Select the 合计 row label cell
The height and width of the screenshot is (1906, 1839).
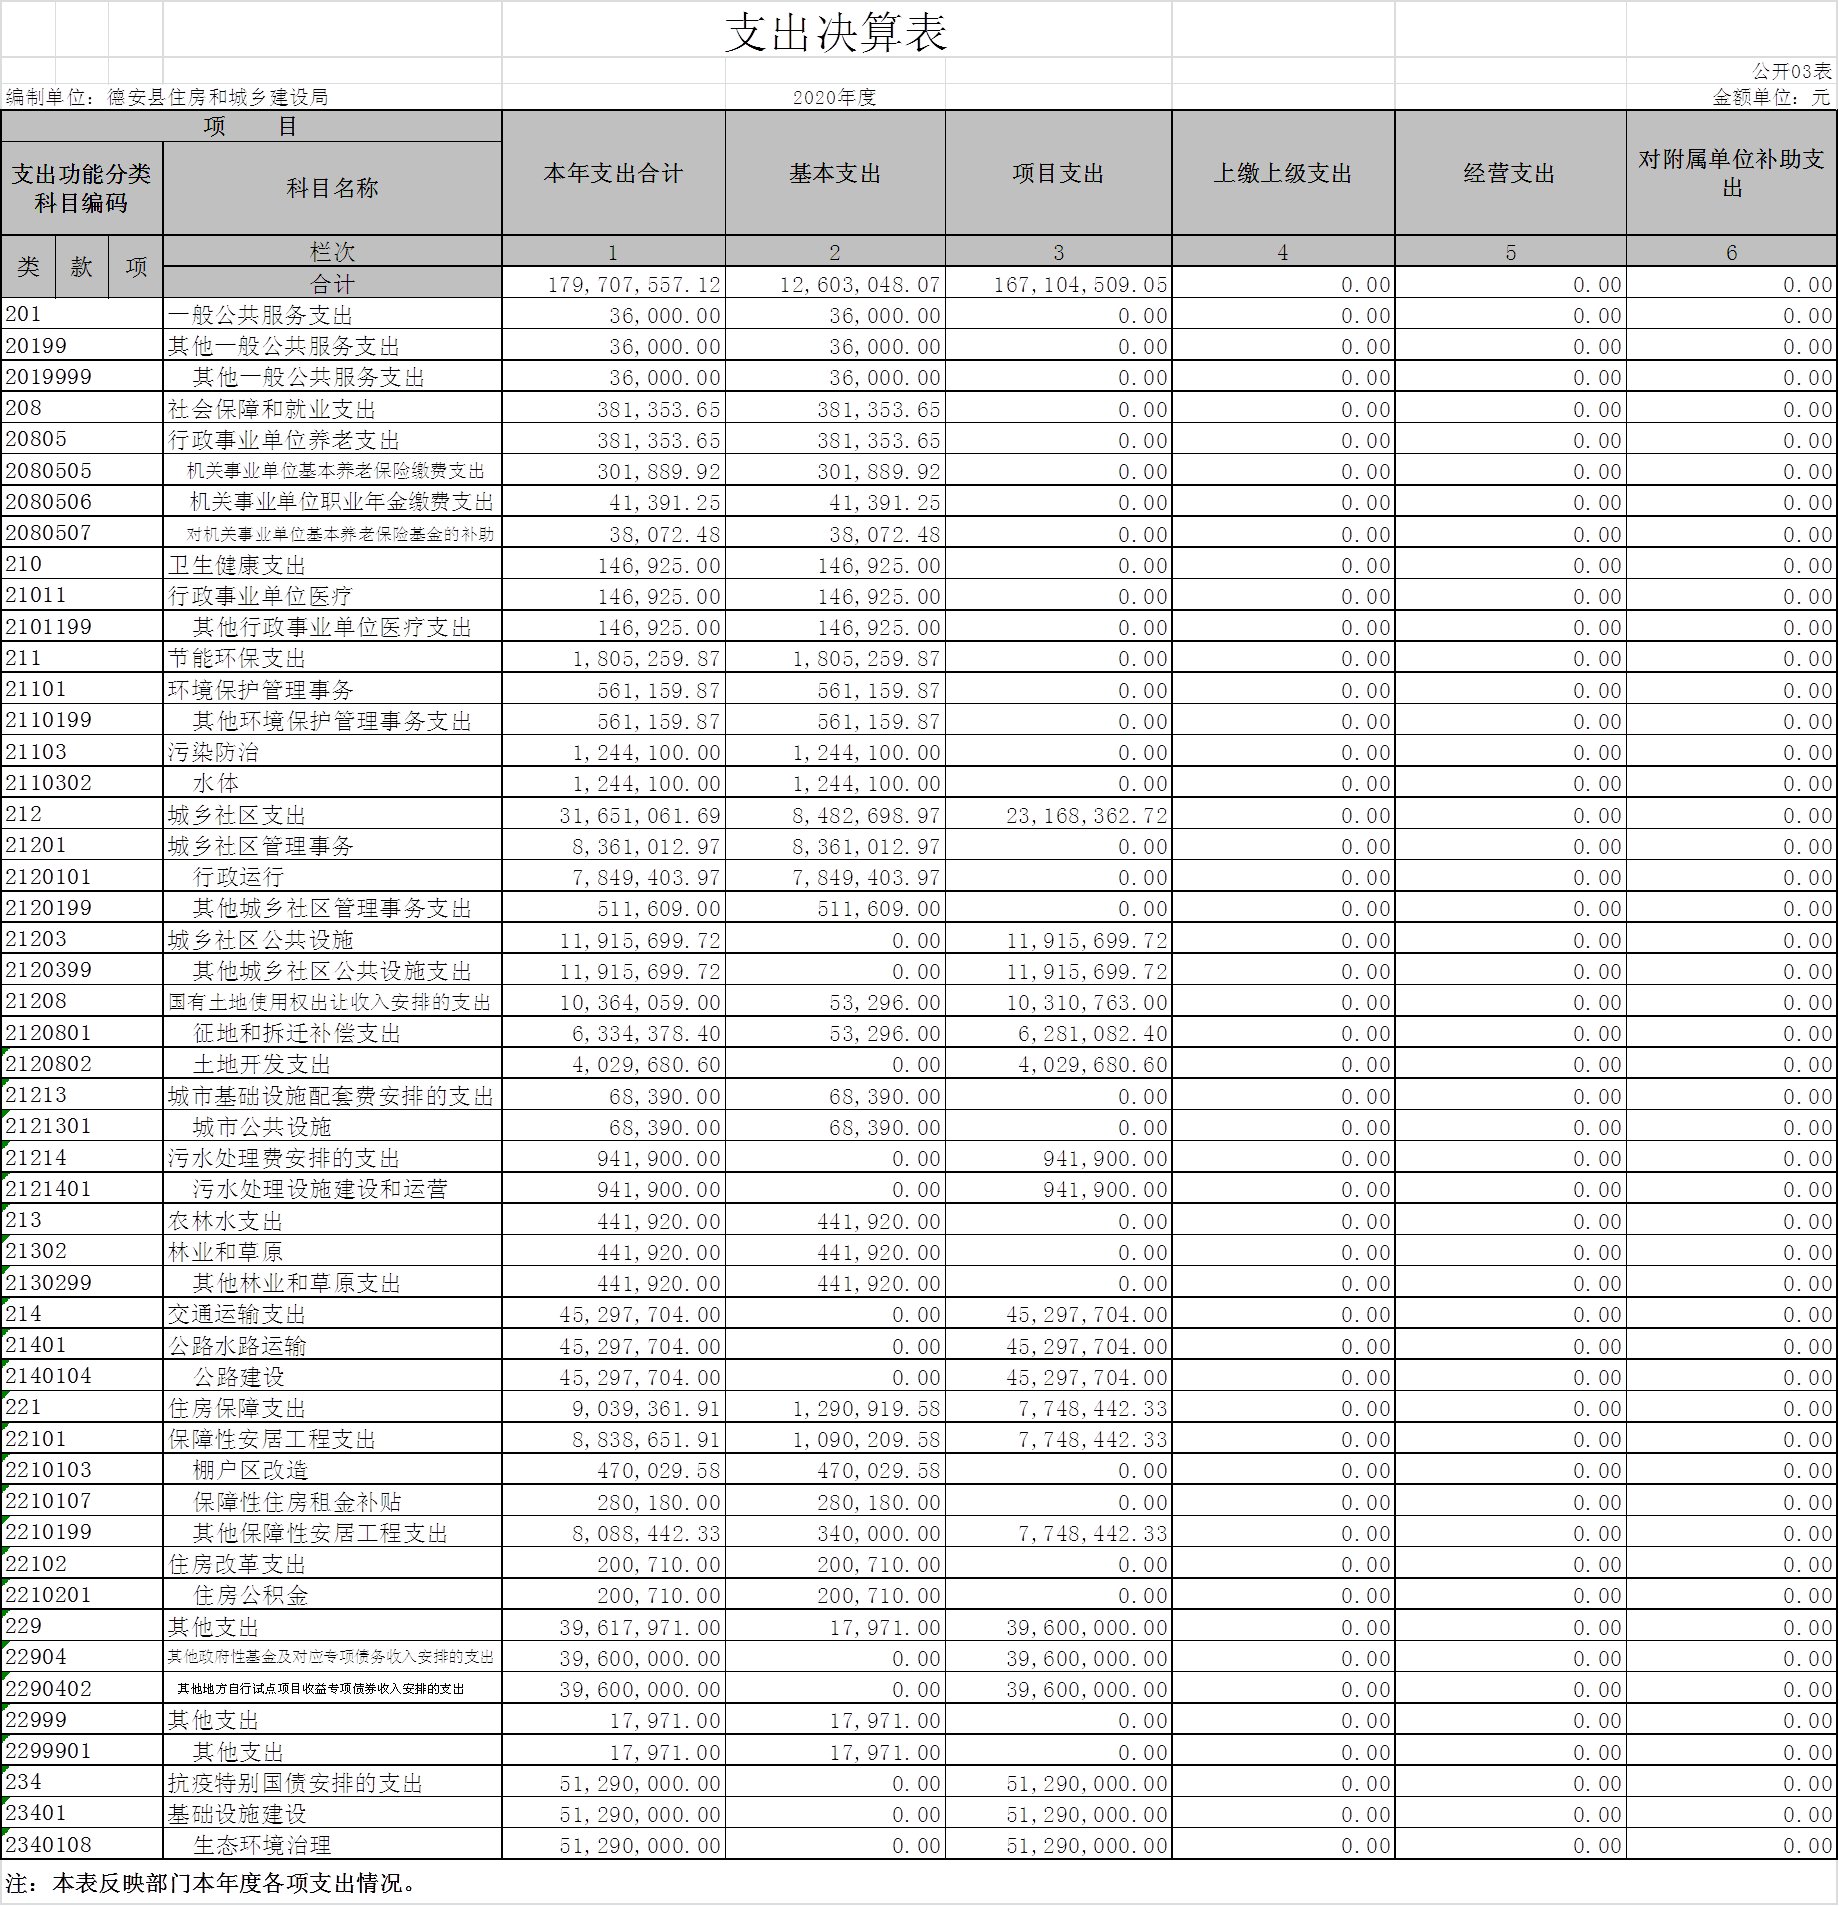pyautogui.click(x=332, y=283)
